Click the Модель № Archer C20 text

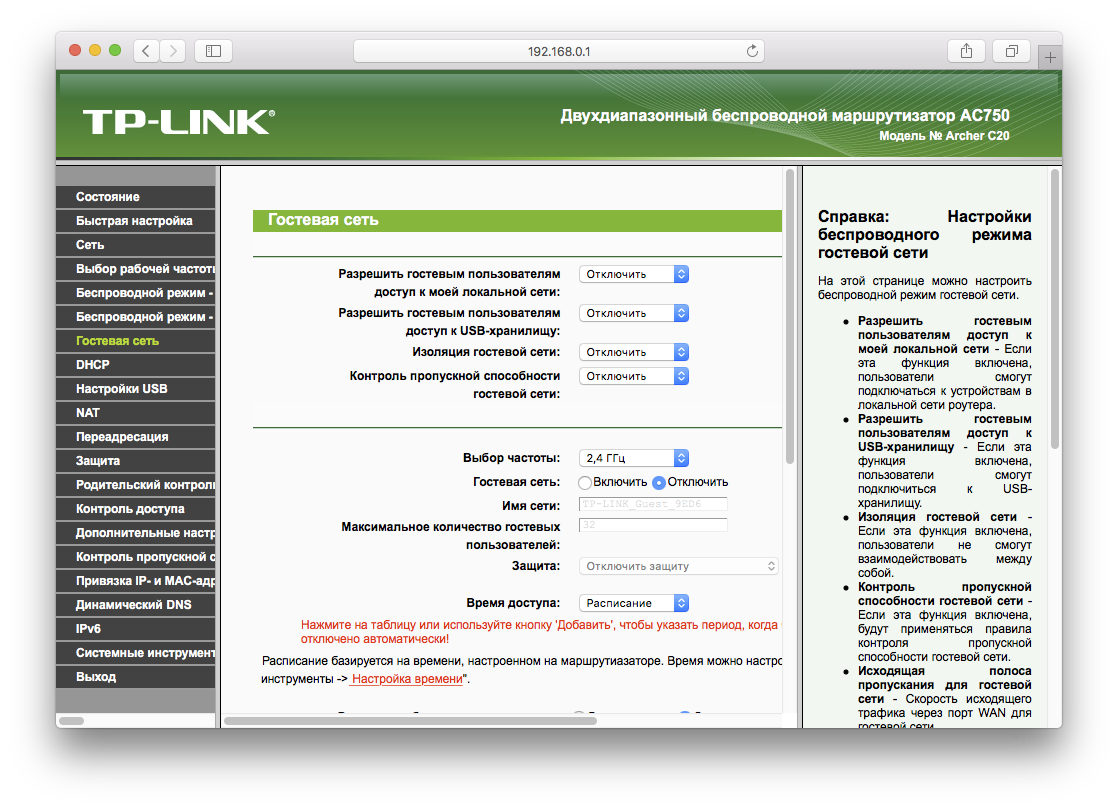point(944,135)
